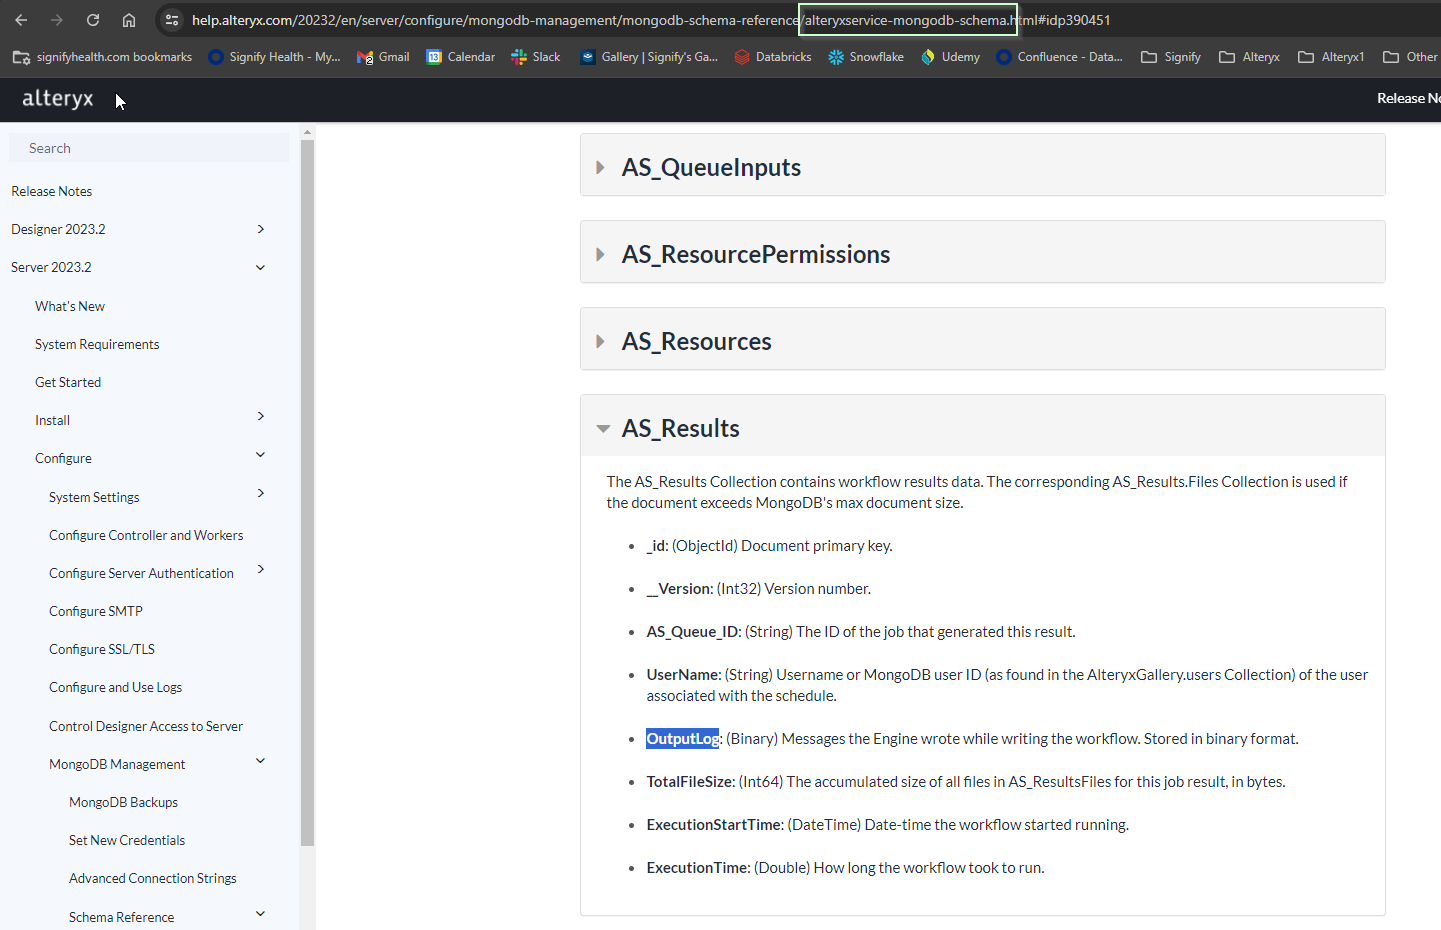The width and height of the screenshot is (1441, 930).
Task: Collapse the MongoDB Management chevron
Action: click(x=260, y=760)
